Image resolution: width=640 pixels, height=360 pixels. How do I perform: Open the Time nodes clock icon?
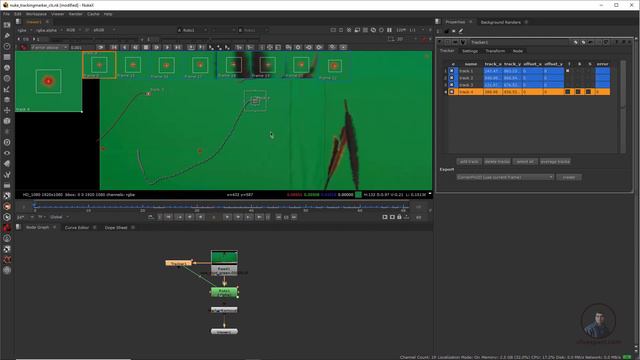coord(7,46)
